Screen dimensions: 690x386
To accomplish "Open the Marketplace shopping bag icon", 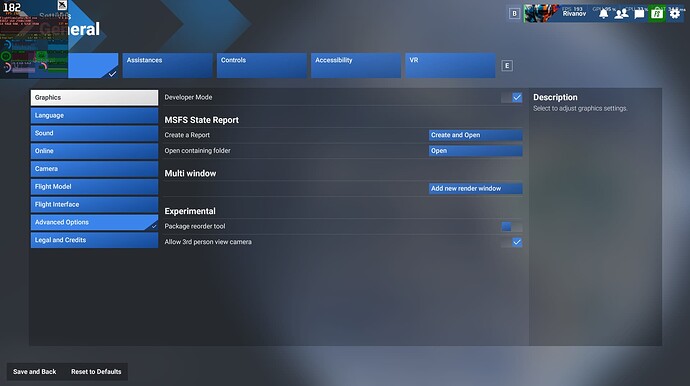I will coord(657,13).
